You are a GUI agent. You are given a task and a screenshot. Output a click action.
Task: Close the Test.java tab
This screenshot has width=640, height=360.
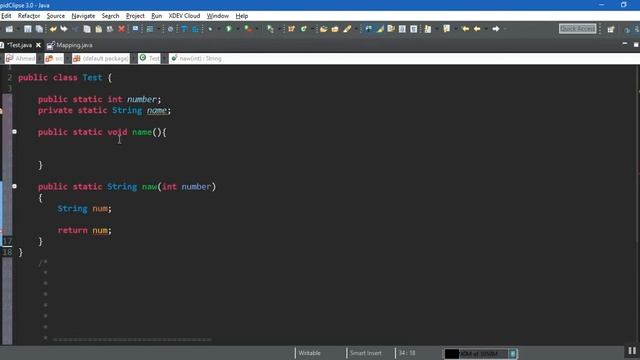point(38,45)
